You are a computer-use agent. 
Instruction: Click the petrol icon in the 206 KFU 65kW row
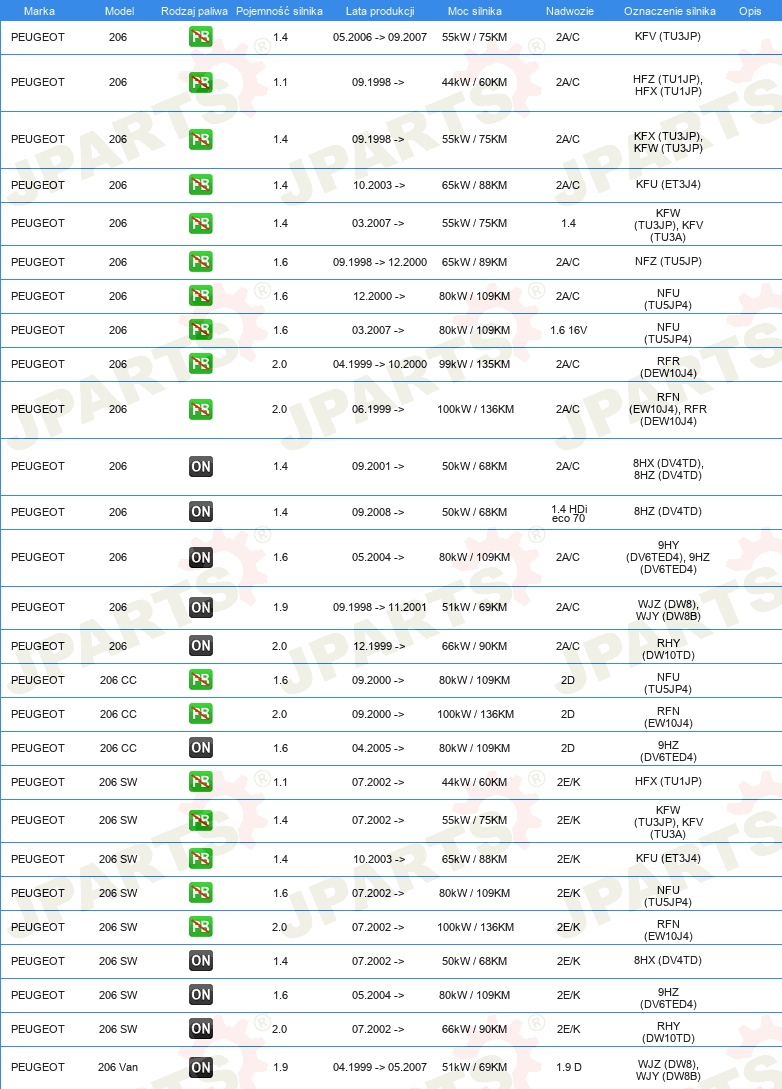pos(201,185)
